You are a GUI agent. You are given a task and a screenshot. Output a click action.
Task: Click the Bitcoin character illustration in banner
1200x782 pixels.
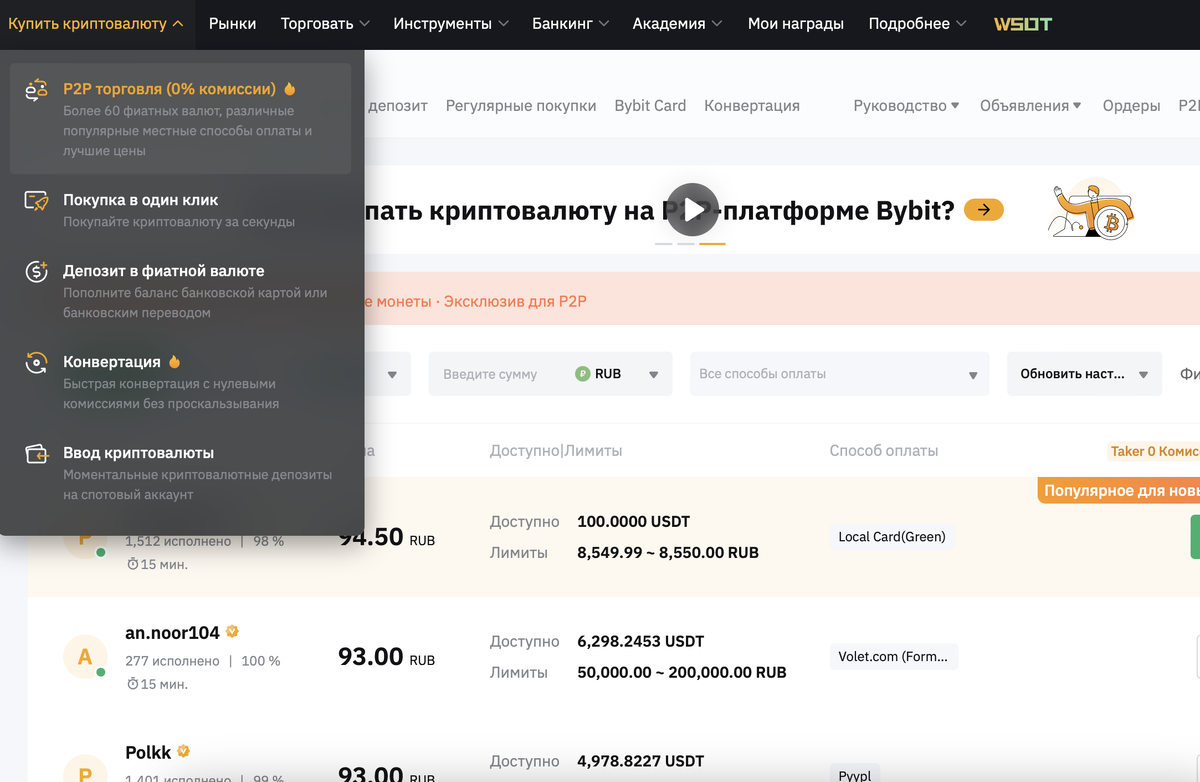click(x=1091, y=210)
